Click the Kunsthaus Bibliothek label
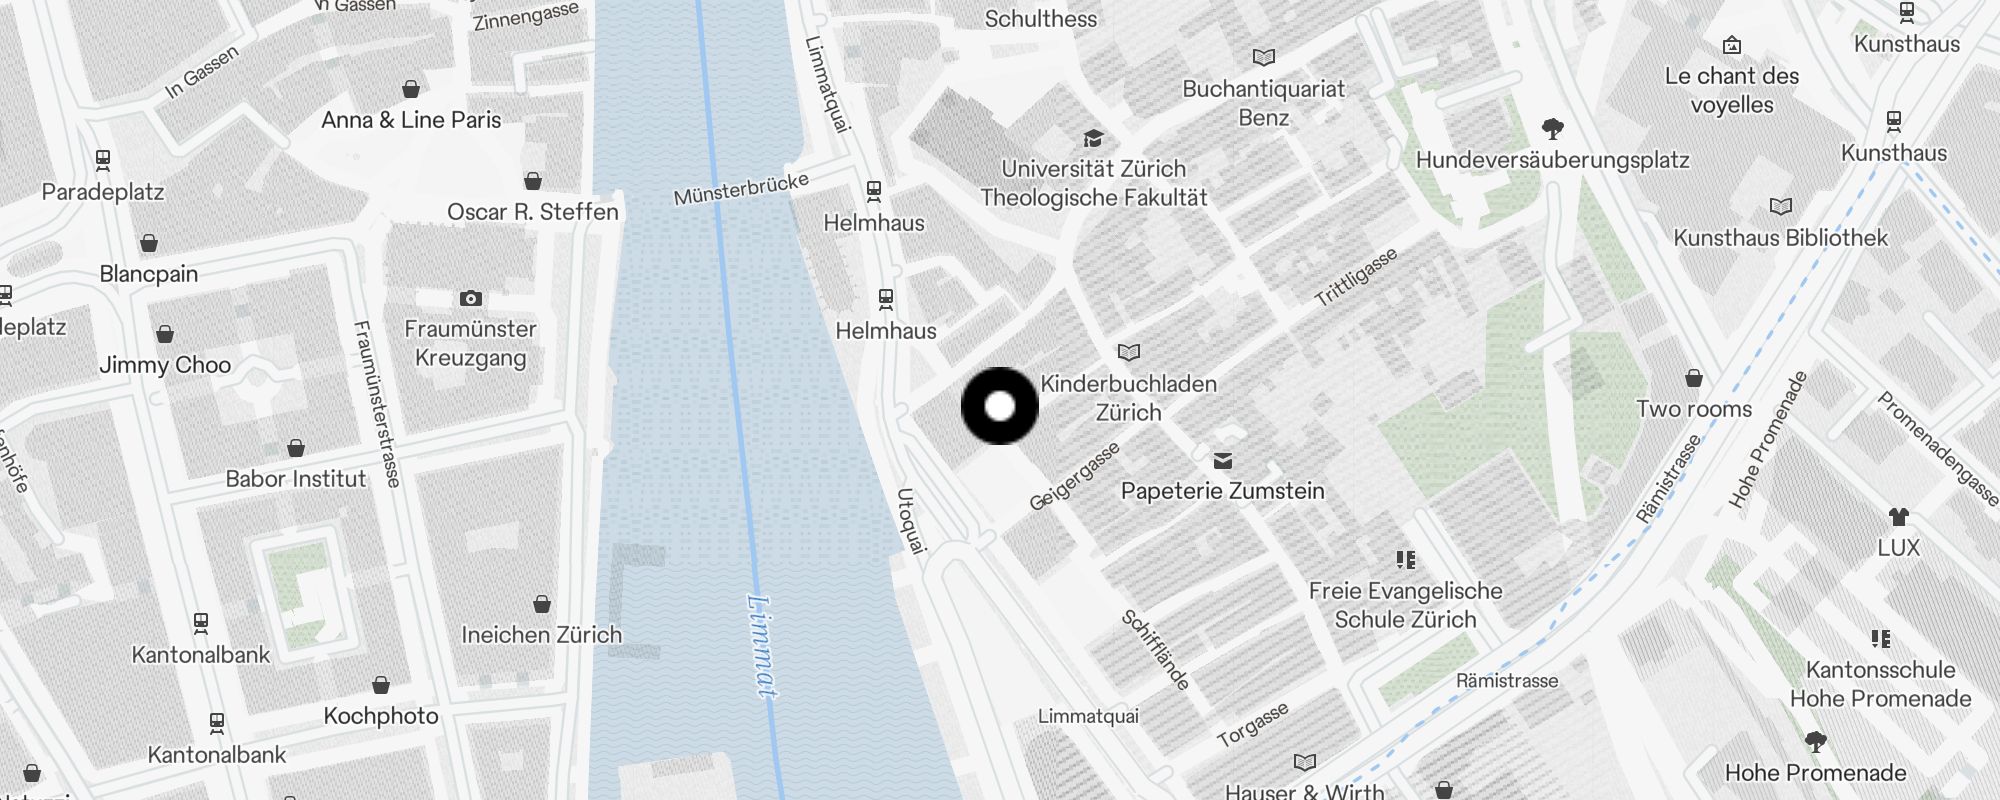2000x800 pixels. click(1781, 238)
